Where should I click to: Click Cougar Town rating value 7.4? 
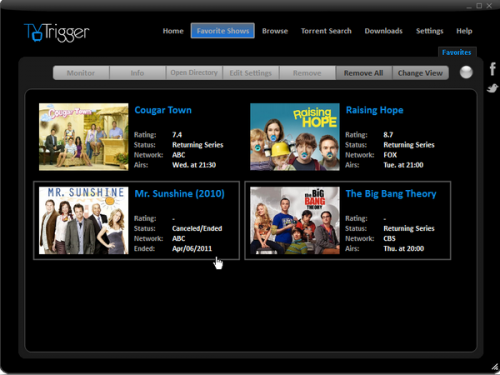click(x=177, y=135)
